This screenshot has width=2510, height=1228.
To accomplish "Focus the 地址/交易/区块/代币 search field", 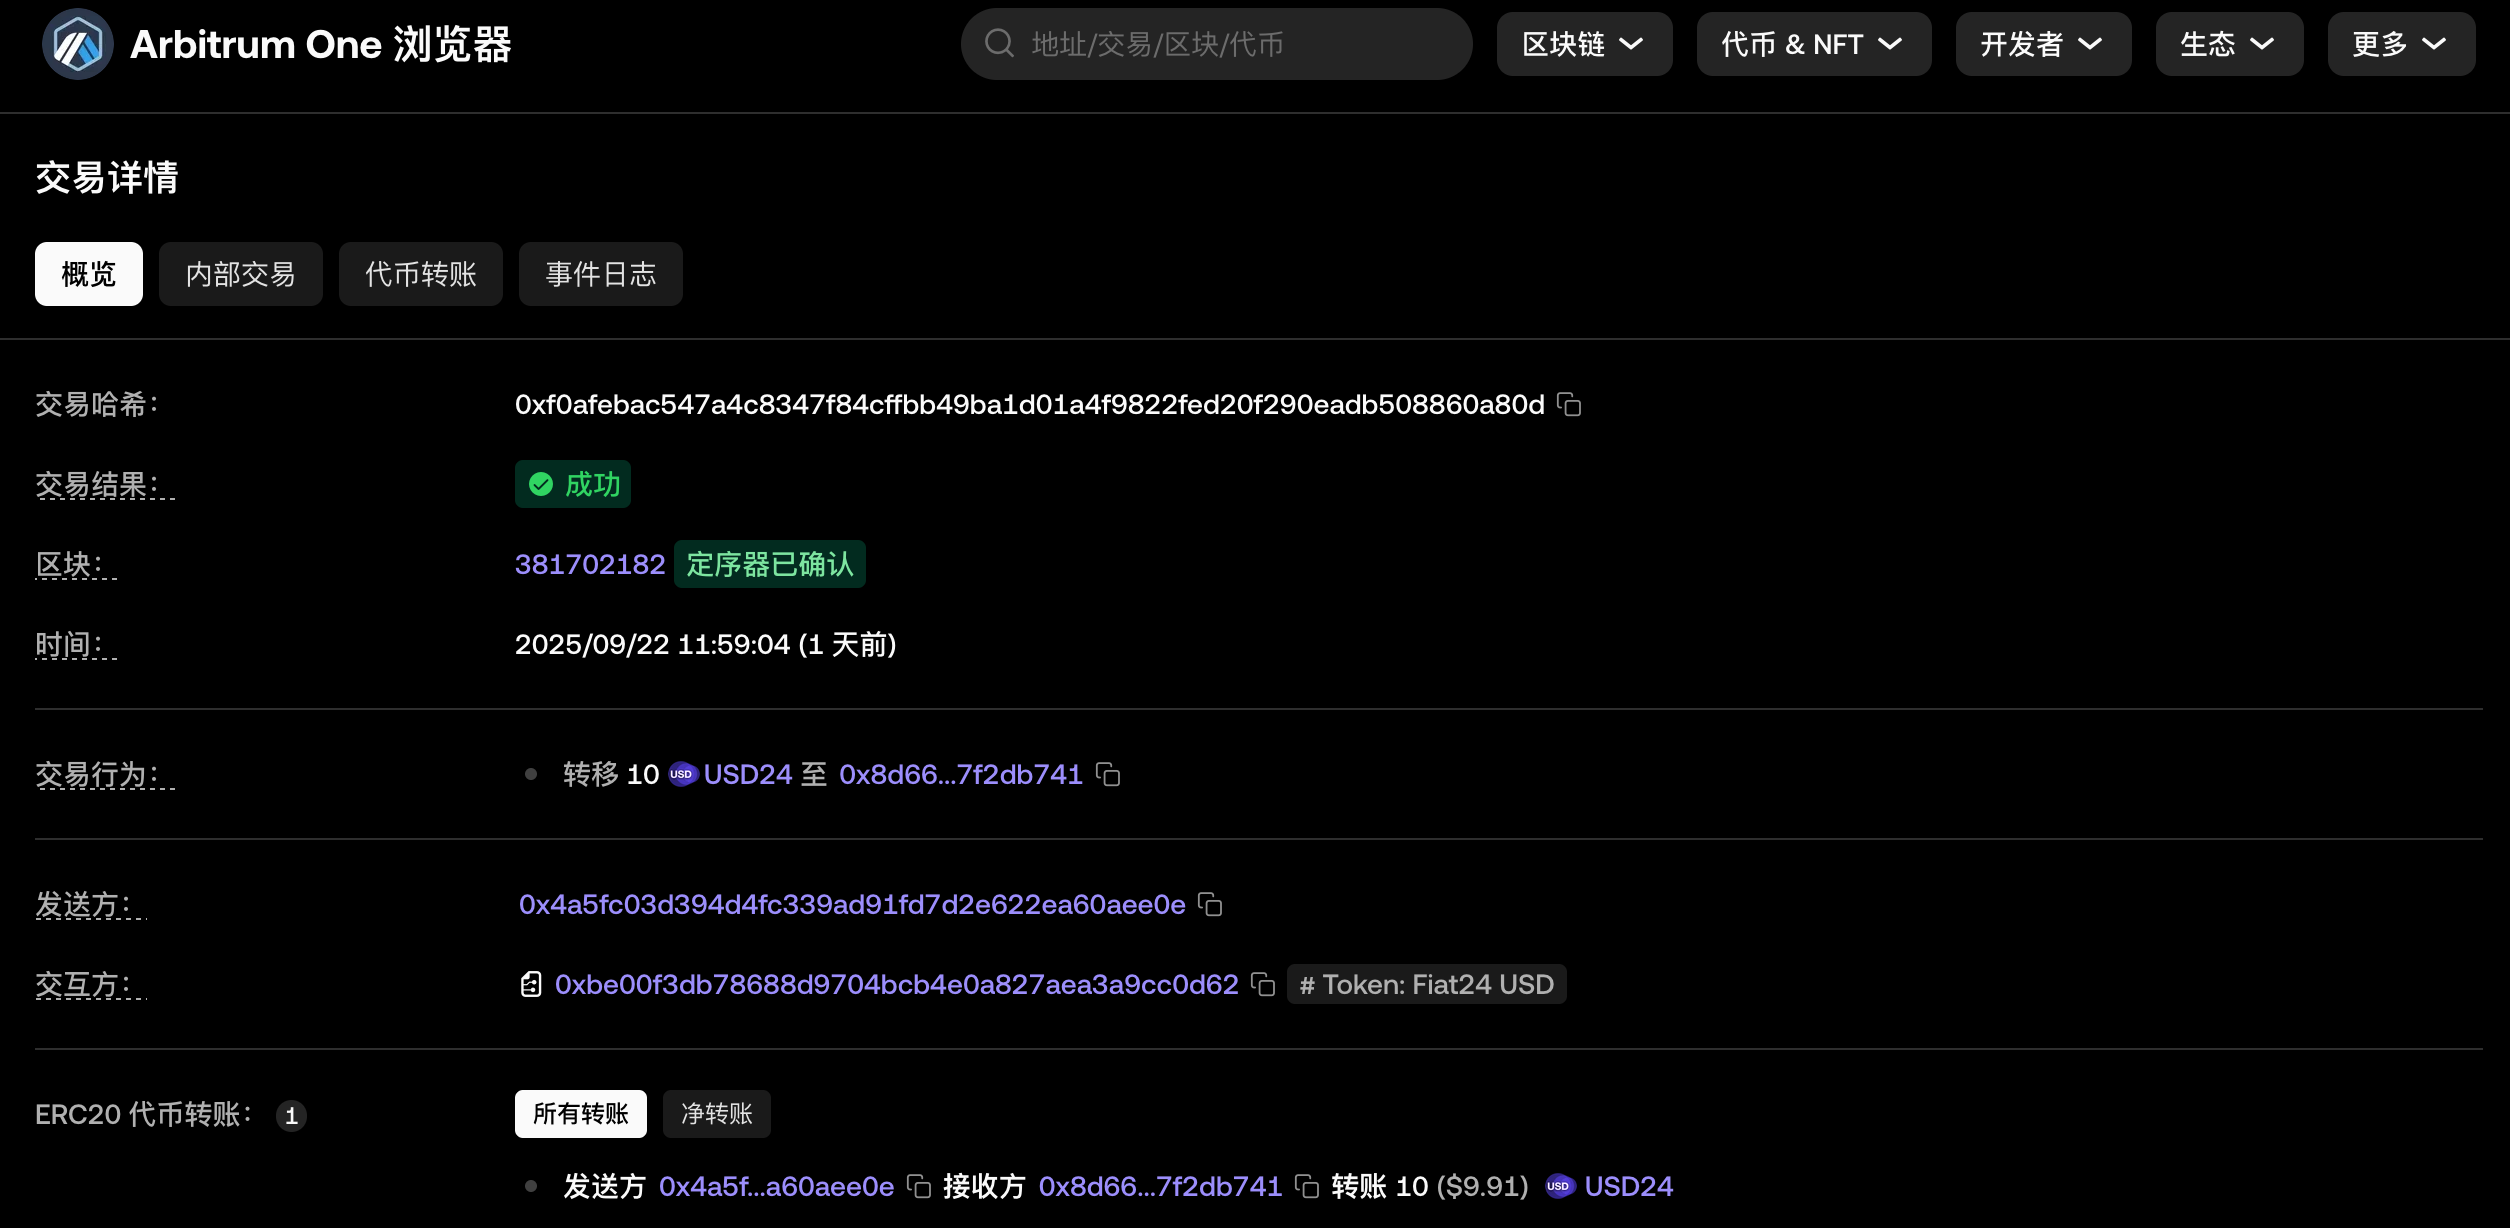I will click(x=1230, y=45).
